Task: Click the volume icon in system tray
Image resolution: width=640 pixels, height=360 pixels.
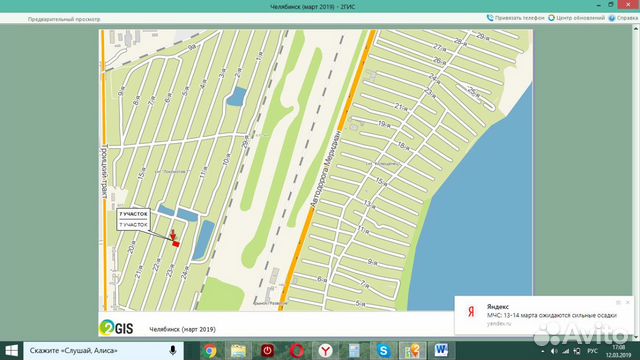Action: [x=554, y=351]
